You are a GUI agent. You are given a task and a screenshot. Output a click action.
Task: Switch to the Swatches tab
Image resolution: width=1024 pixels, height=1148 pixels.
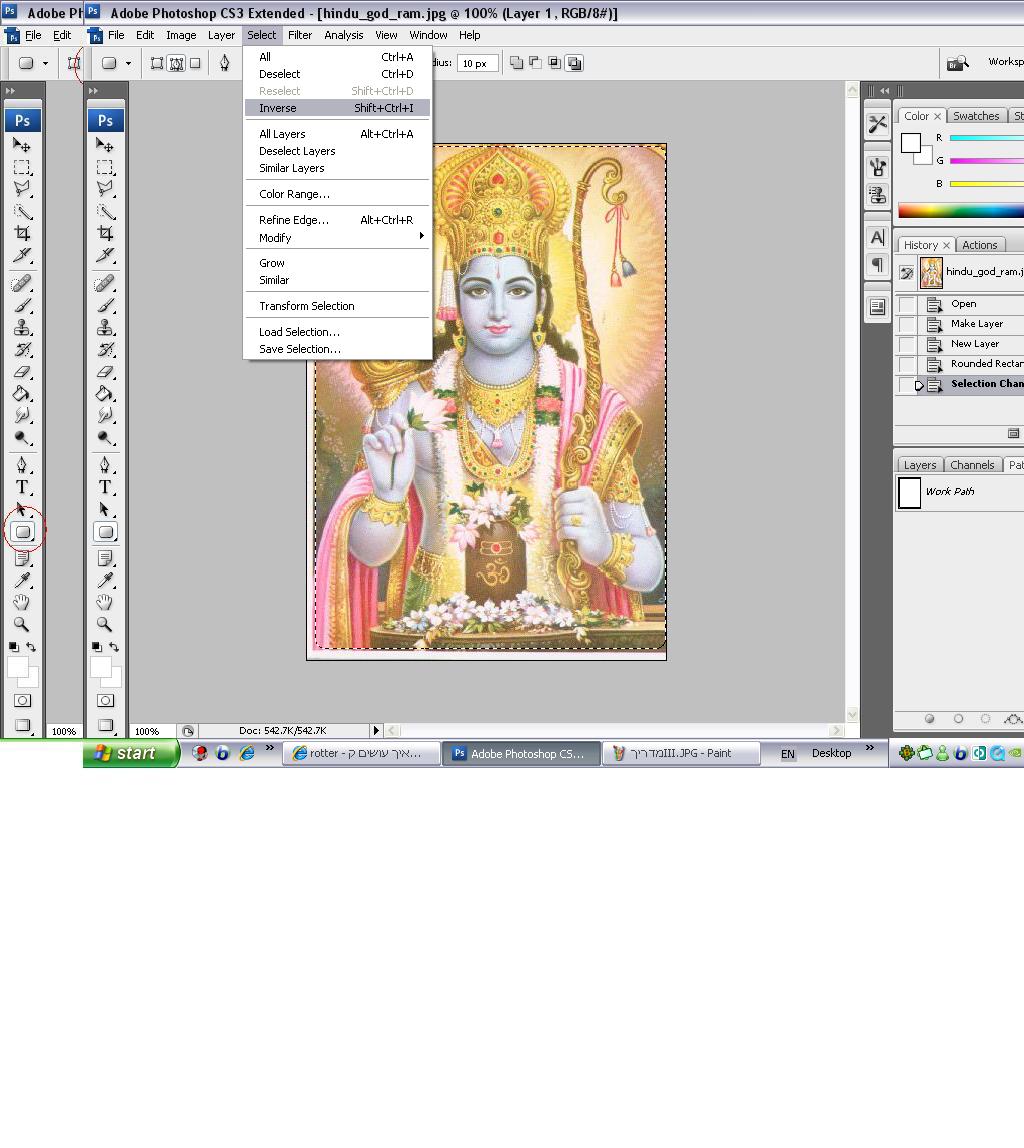(975, 116)
